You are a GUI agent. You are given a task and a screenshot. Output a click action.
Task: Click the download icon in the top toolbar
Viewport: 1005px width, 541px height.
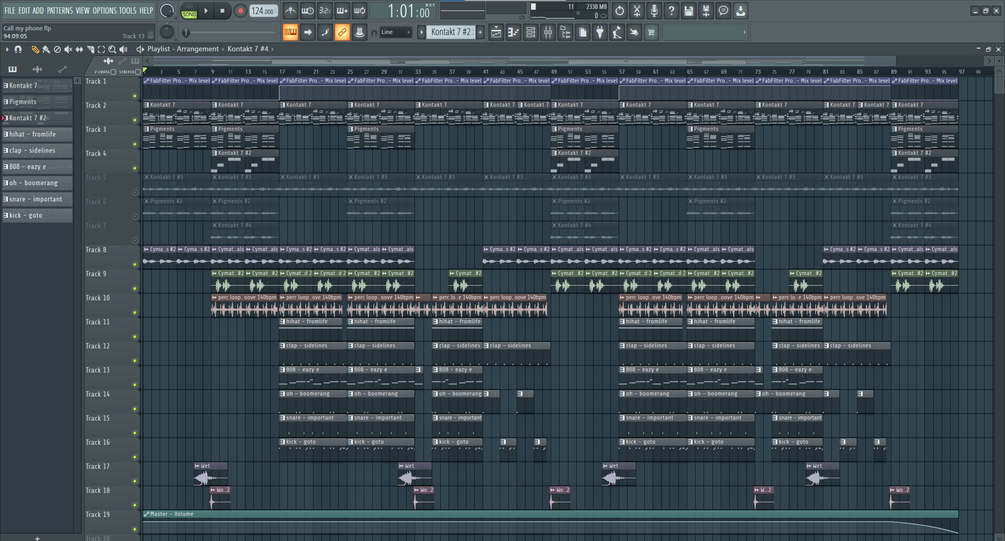pyautogui.click(x=741, y=11)
